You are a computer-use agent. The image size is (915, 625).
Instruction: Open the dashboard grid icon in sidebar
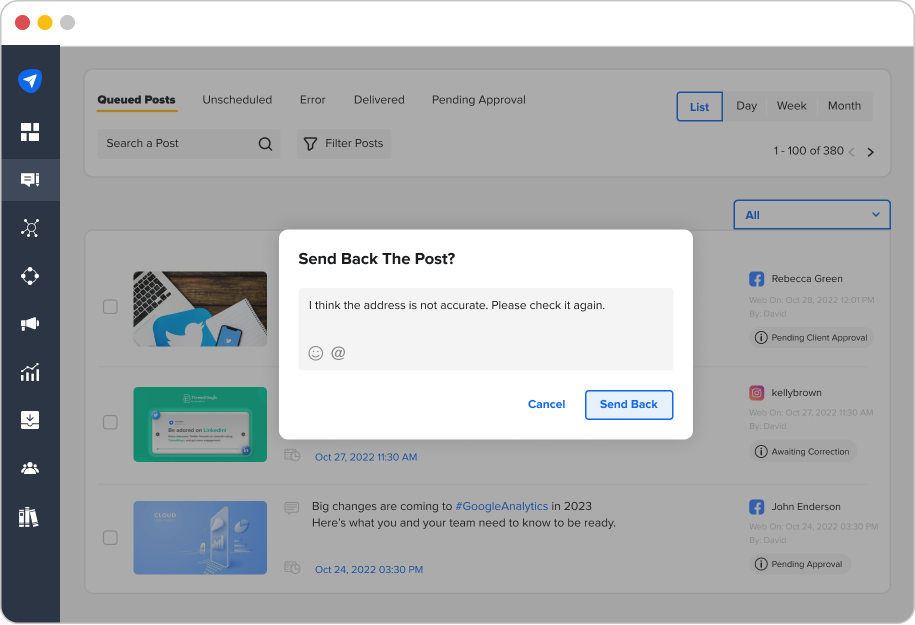(x=30, y=132)
